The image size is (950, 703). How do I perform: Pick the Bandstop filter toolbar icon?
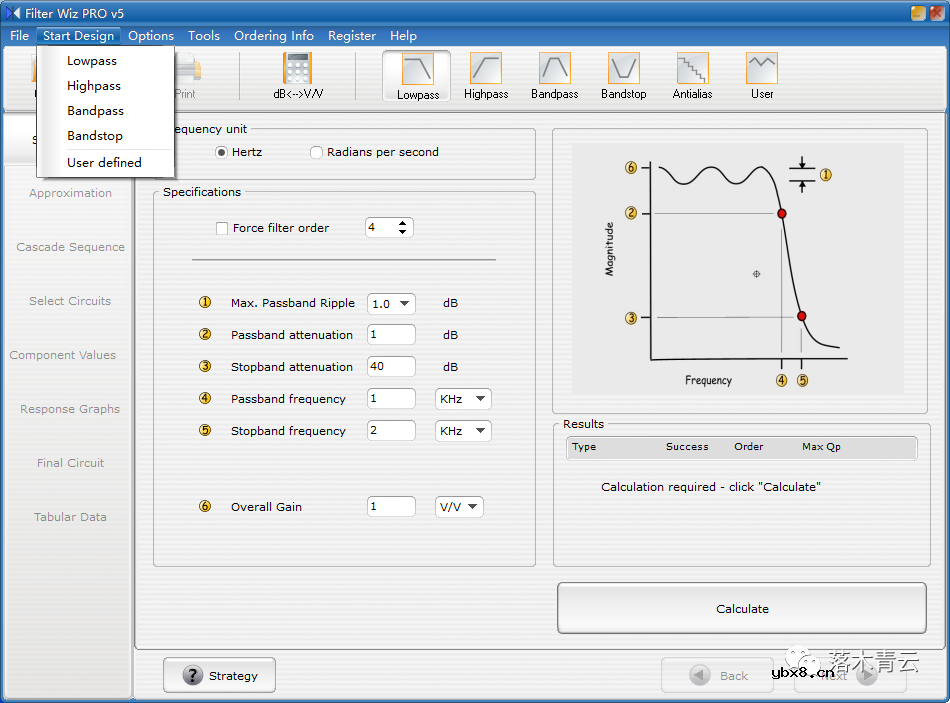coord(623,76)
